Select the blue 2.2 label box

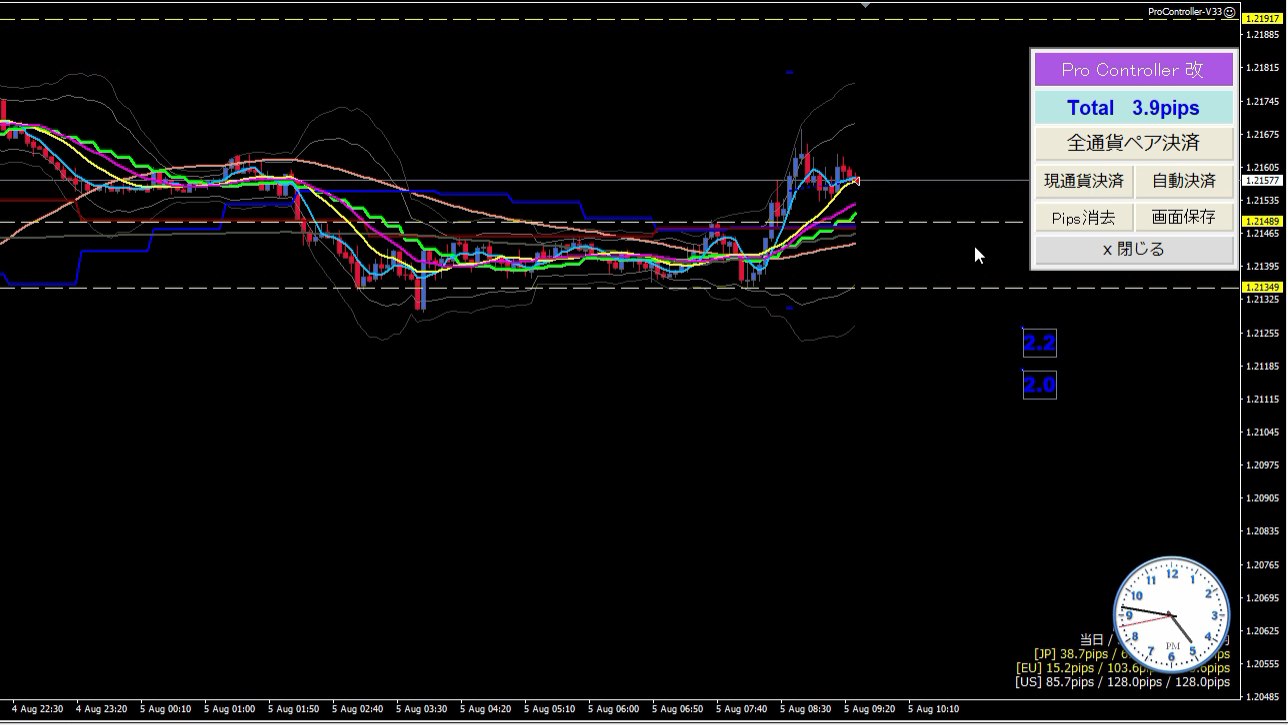1039,343
